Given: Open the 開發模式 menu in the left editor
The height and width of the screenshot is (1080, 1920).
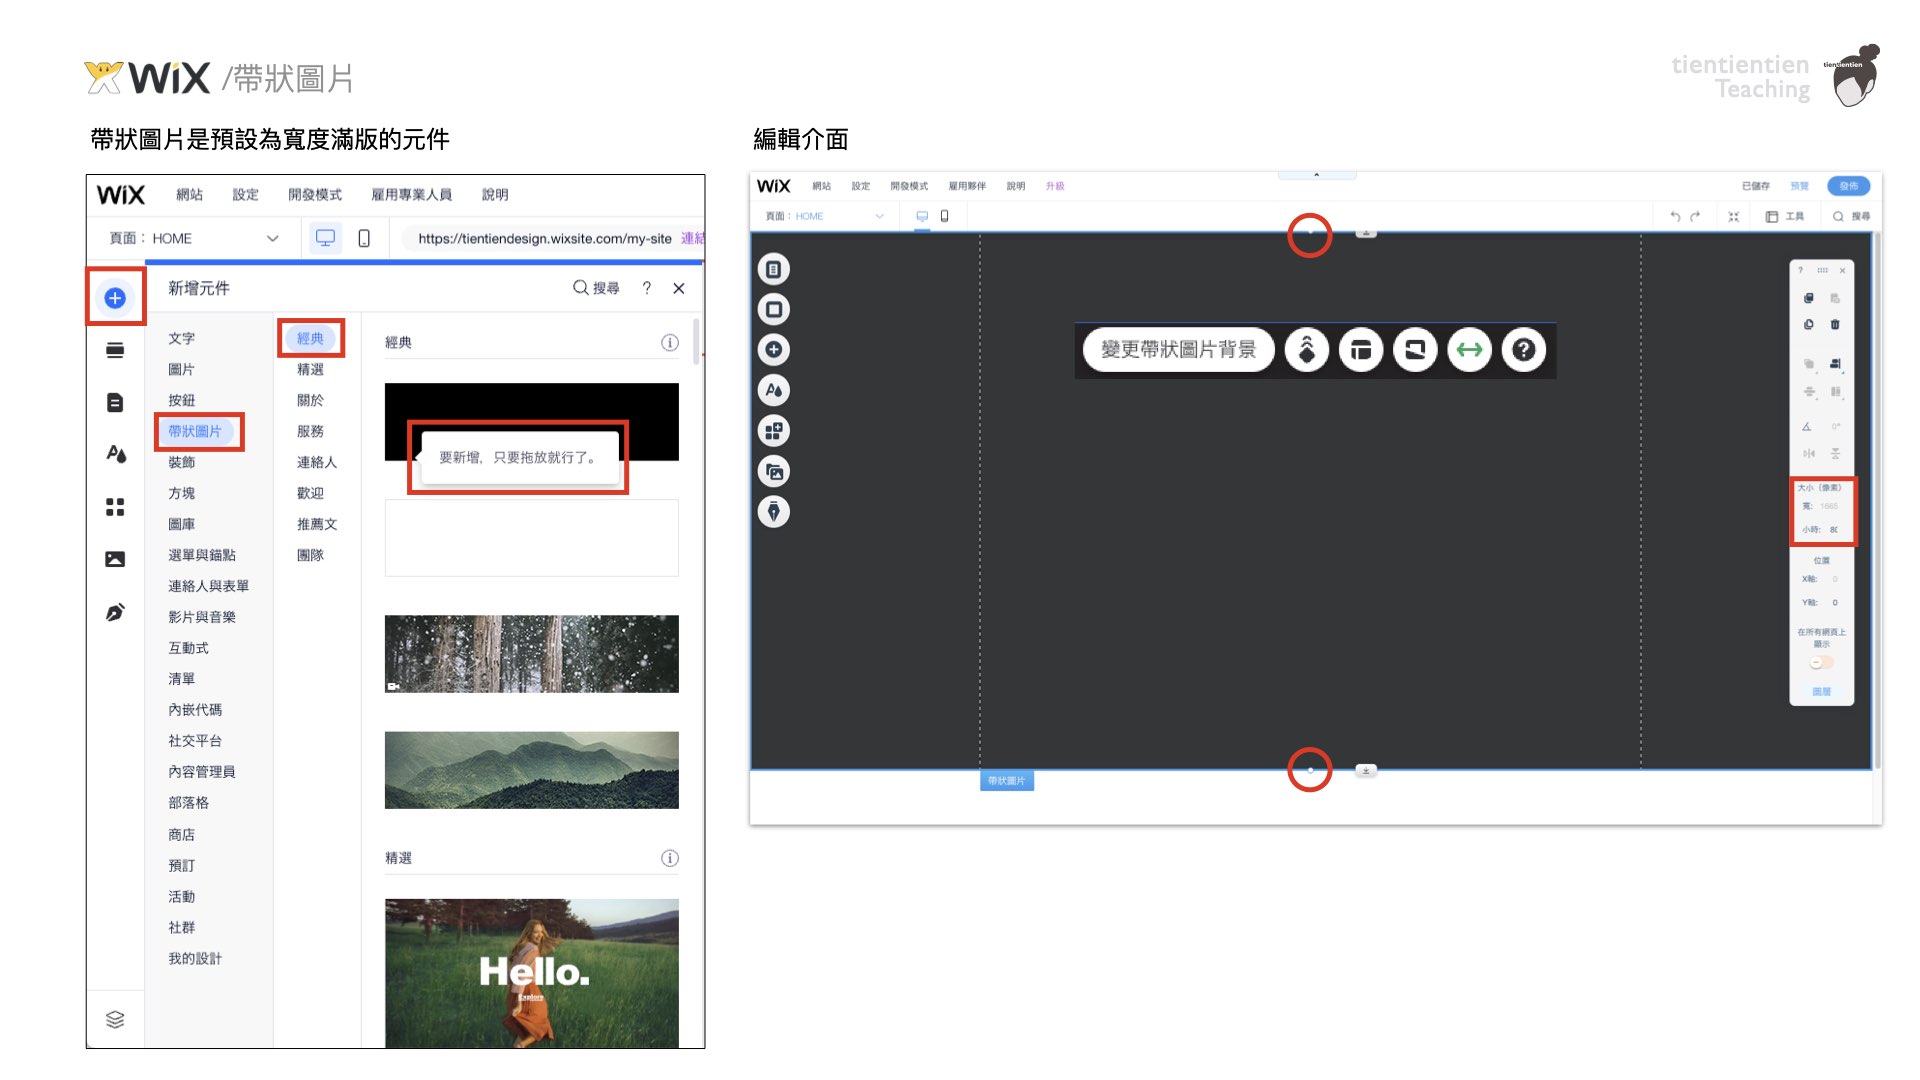Looking at the screenshot, I should tap(314, 195).
